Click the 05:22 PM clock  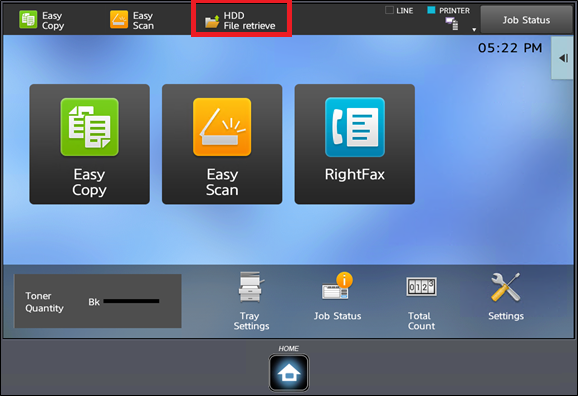pos(510,48)
